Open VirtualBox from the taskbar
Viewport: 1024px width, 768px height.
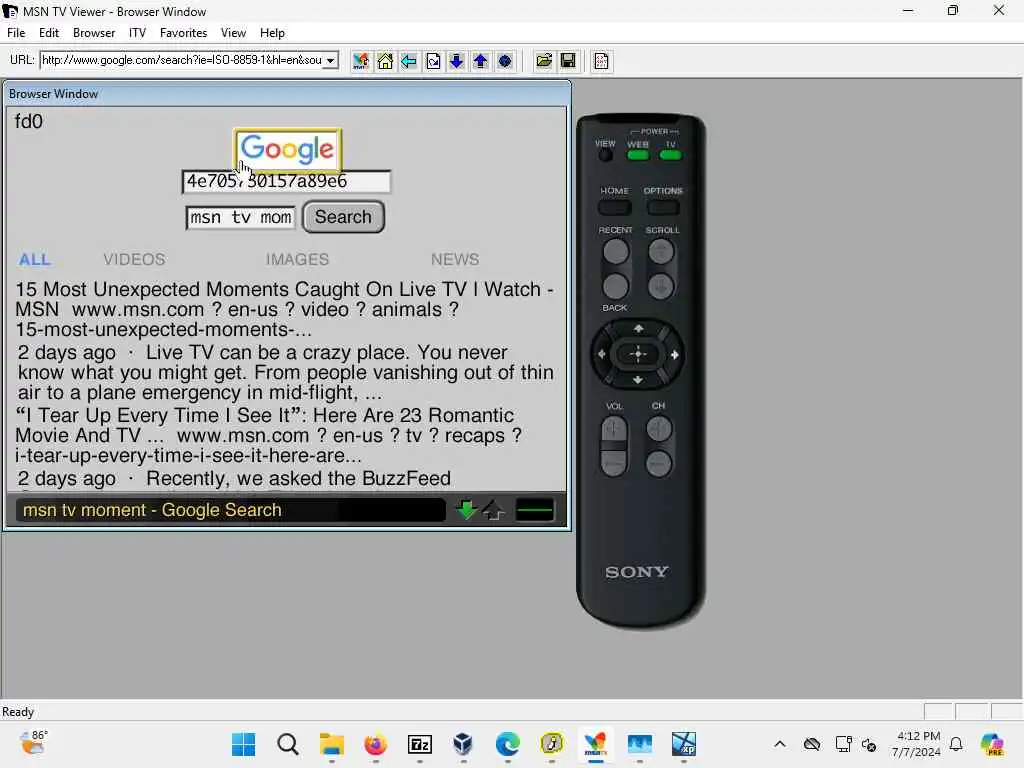(463, 744)
